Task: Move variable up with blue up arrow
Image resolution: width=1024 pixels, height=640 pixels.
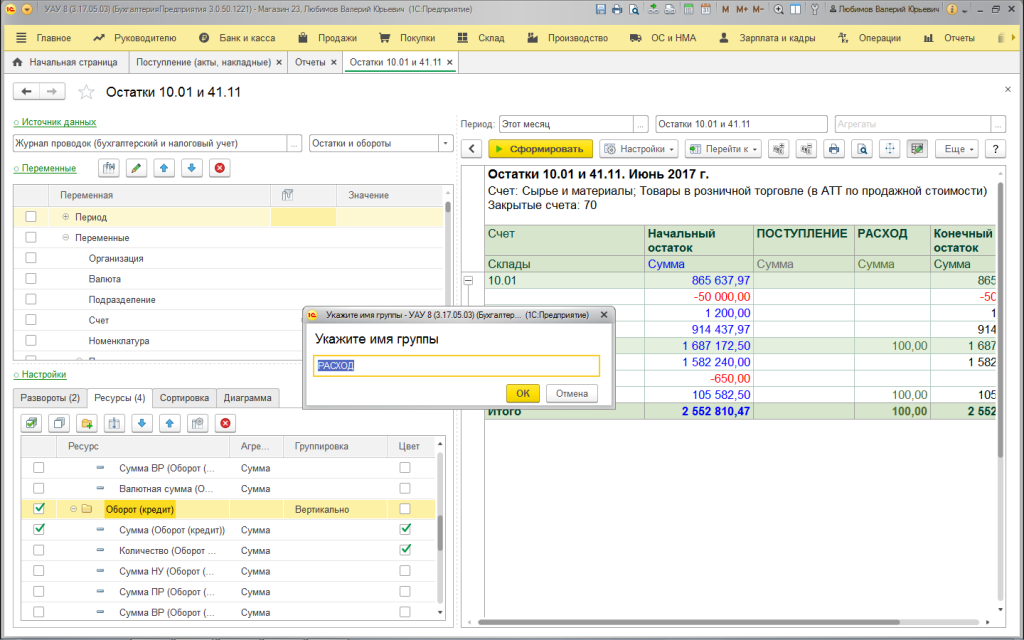Action: coord(164,168)
